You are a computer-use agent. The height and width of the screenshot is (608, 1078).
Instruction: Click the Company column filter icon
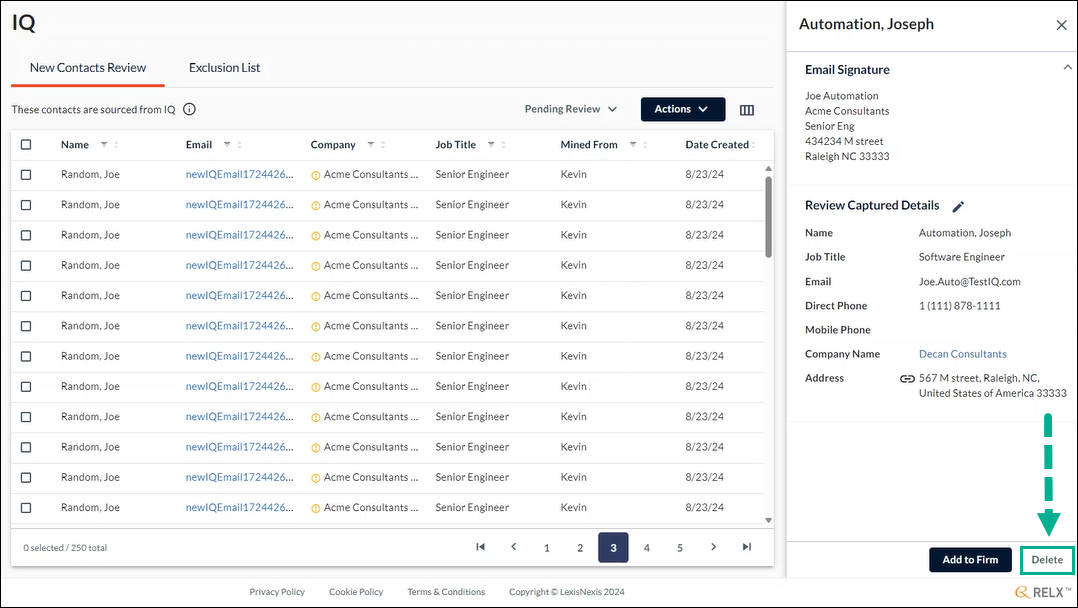371,144
